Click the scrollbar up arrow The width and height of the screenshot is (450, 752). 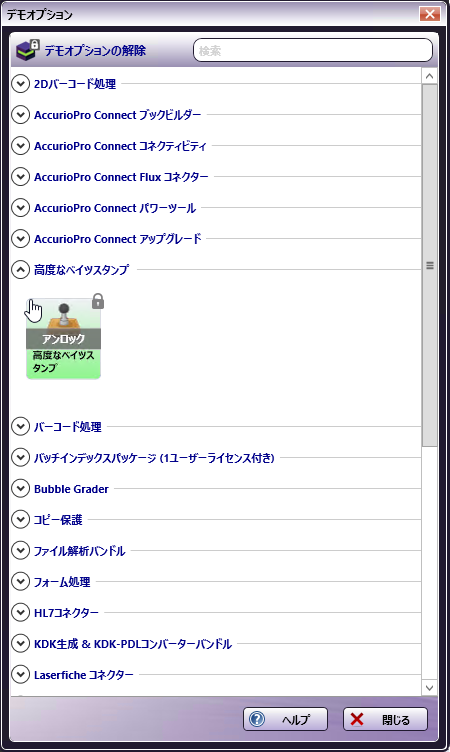[x=429, y=76]
